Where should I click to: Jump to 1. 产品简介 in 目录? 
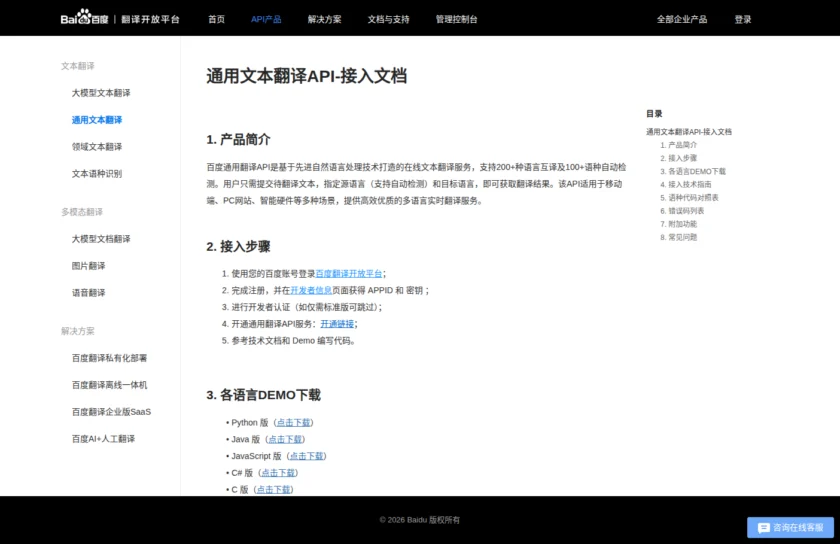coord(678,145)
